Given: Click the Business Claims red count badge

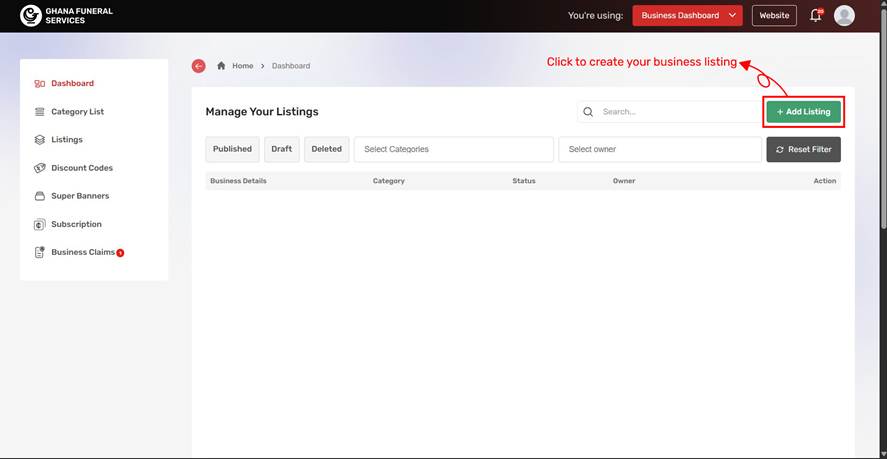Looking at the screenshot, I should (120, 253).
